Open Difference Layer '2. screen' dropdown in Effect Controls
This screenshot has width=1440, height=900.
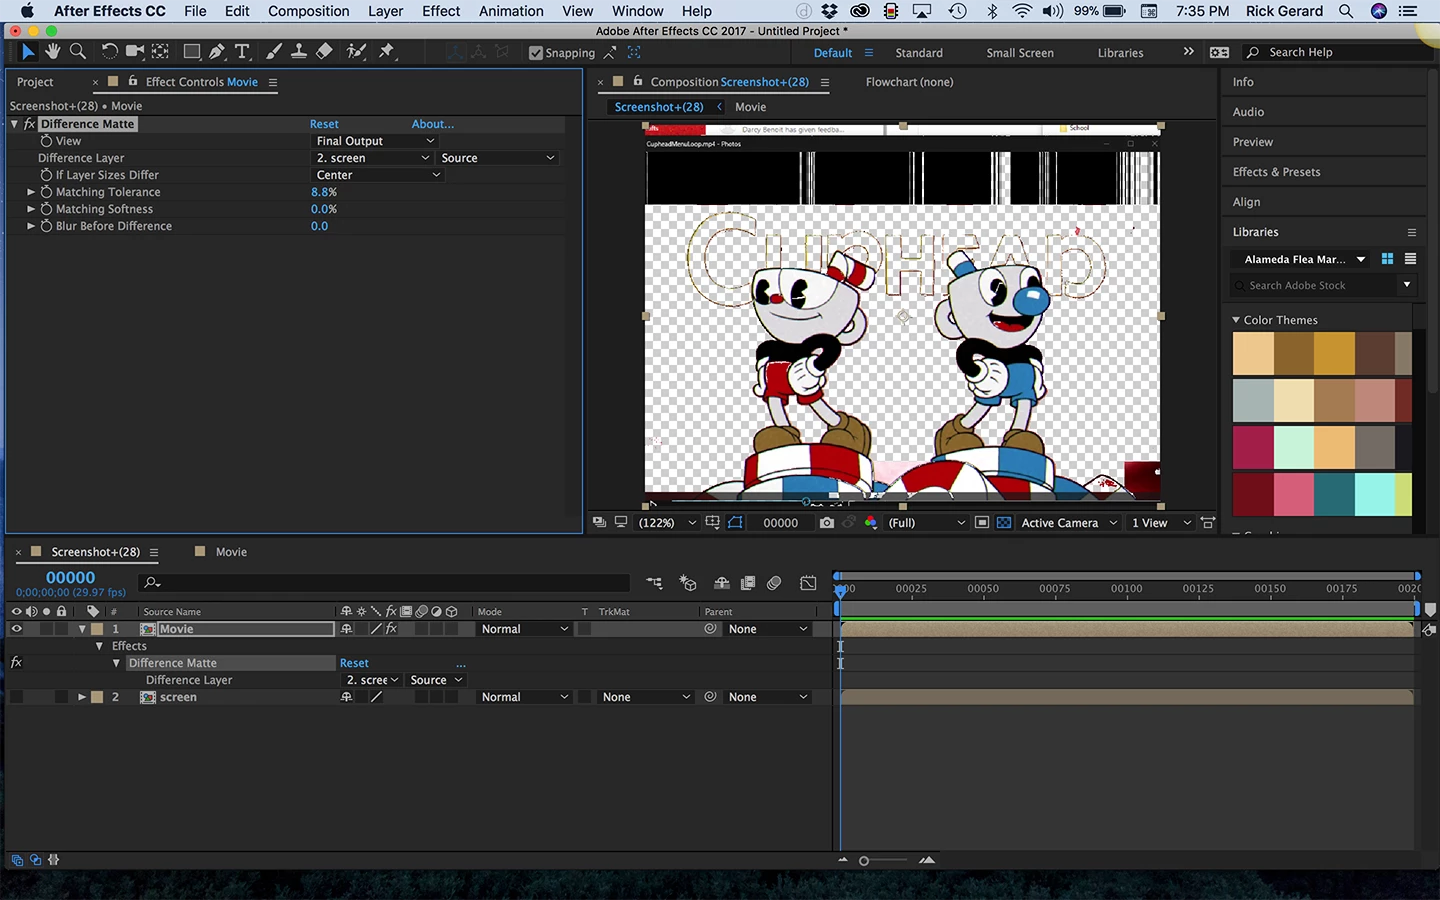(372, 158)
